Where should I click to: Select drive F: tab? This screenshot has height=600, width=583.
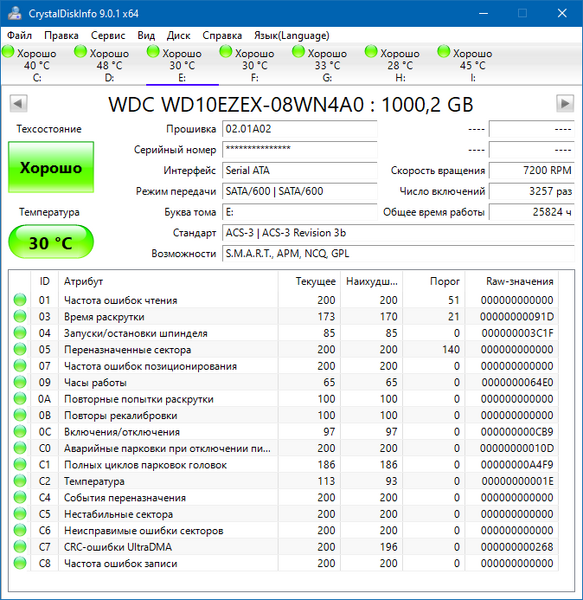(247, 64)
